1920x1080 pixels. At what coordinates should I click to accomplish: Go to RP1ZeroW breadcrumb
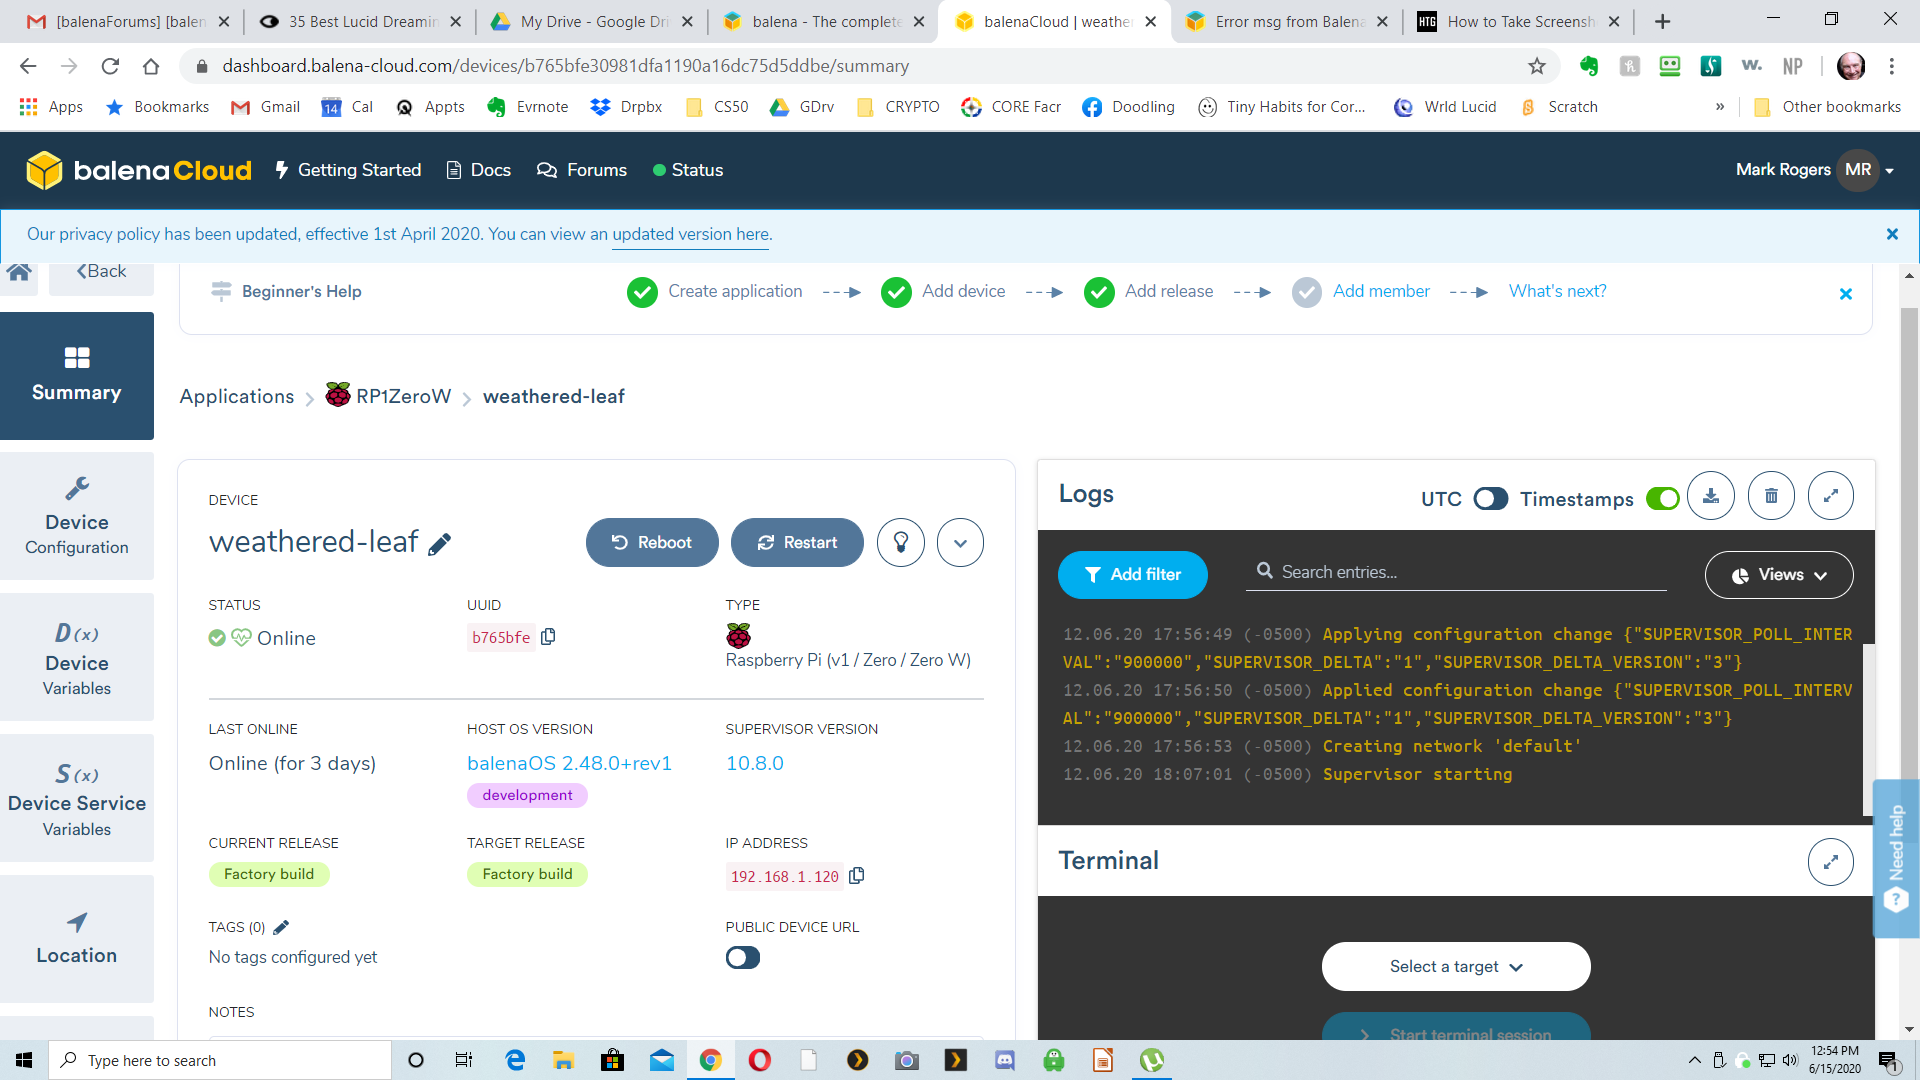pos(389,396)
